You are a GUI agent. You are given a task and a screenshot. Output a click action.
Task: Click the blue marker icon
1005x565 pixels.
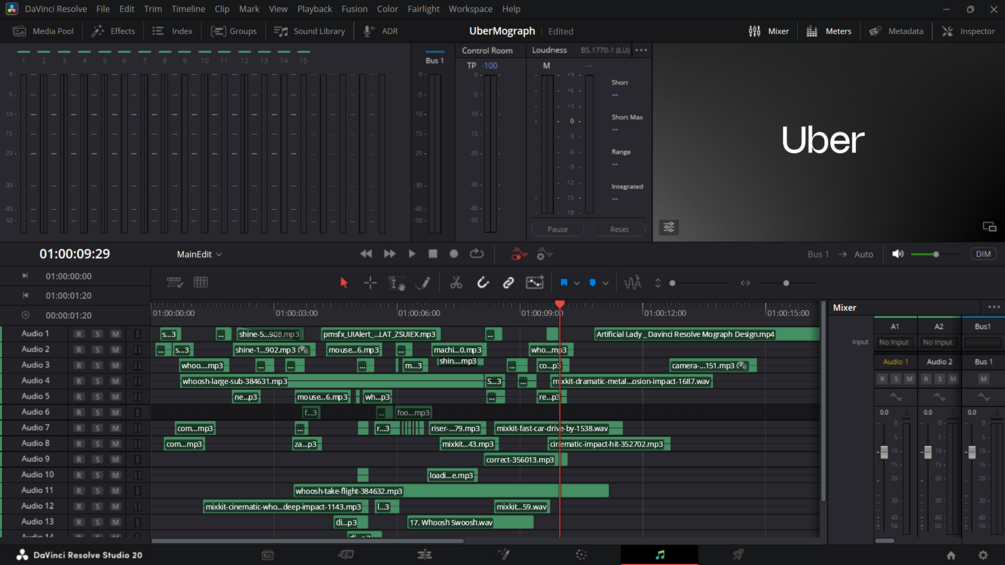[592, 282]
